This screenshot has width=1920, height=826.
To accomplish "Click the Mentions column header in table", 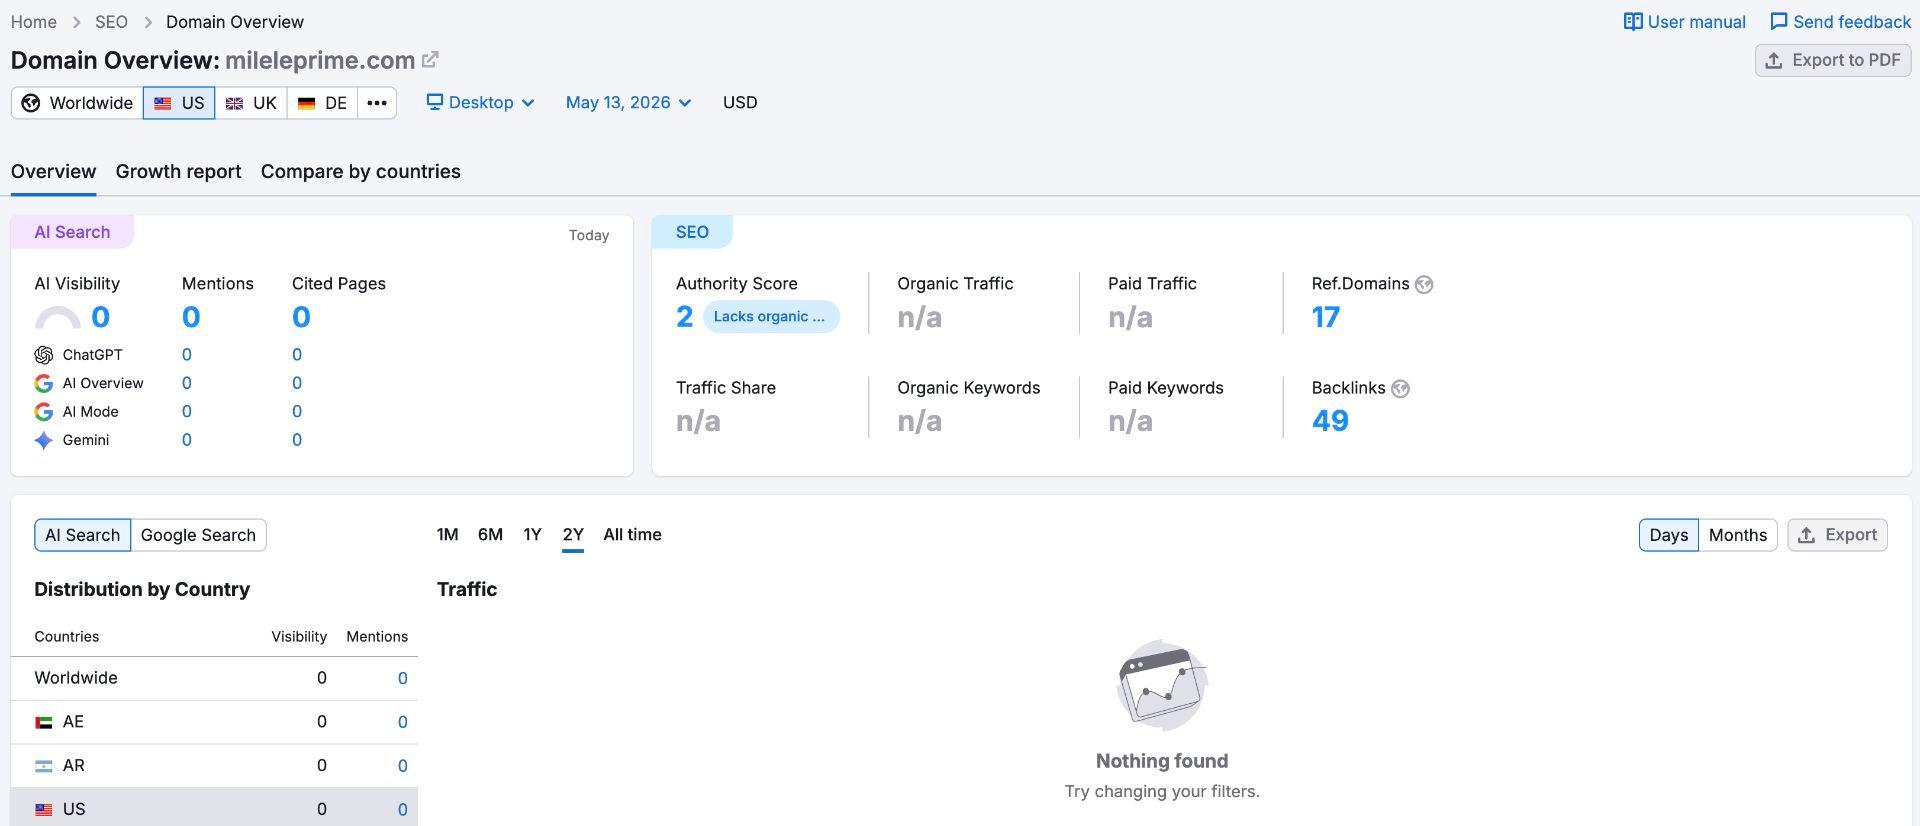I will point(377,637).
